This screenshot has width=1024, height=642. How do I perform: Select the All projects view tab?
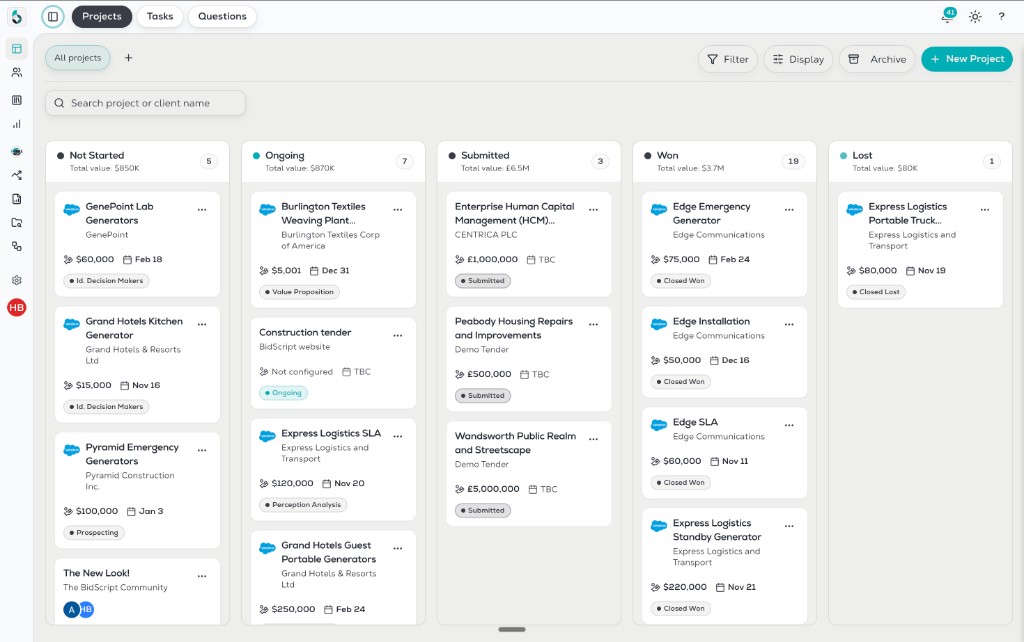78,57
